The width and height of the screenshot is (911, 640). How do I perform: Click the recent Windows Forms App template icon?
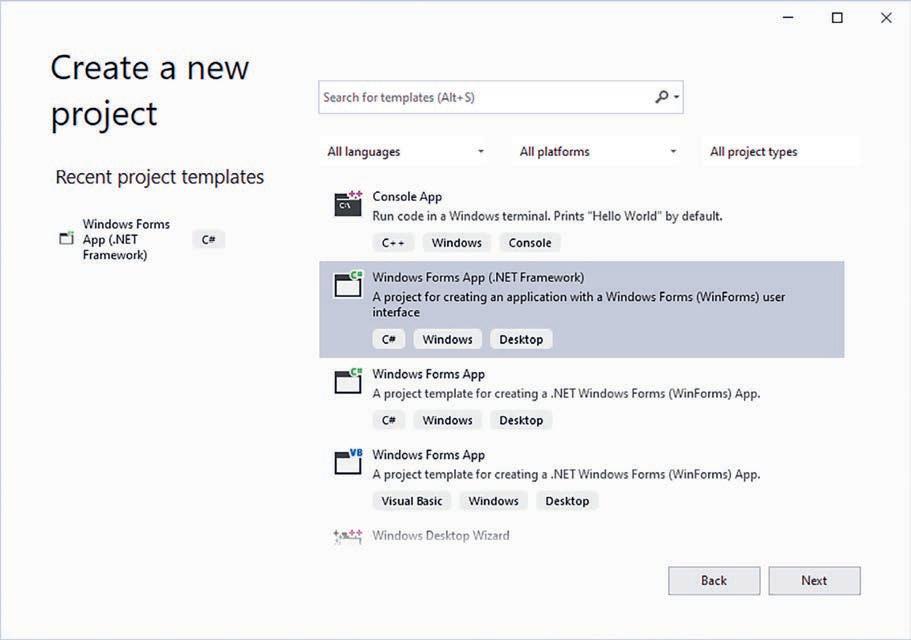click(x=67, y=238)
